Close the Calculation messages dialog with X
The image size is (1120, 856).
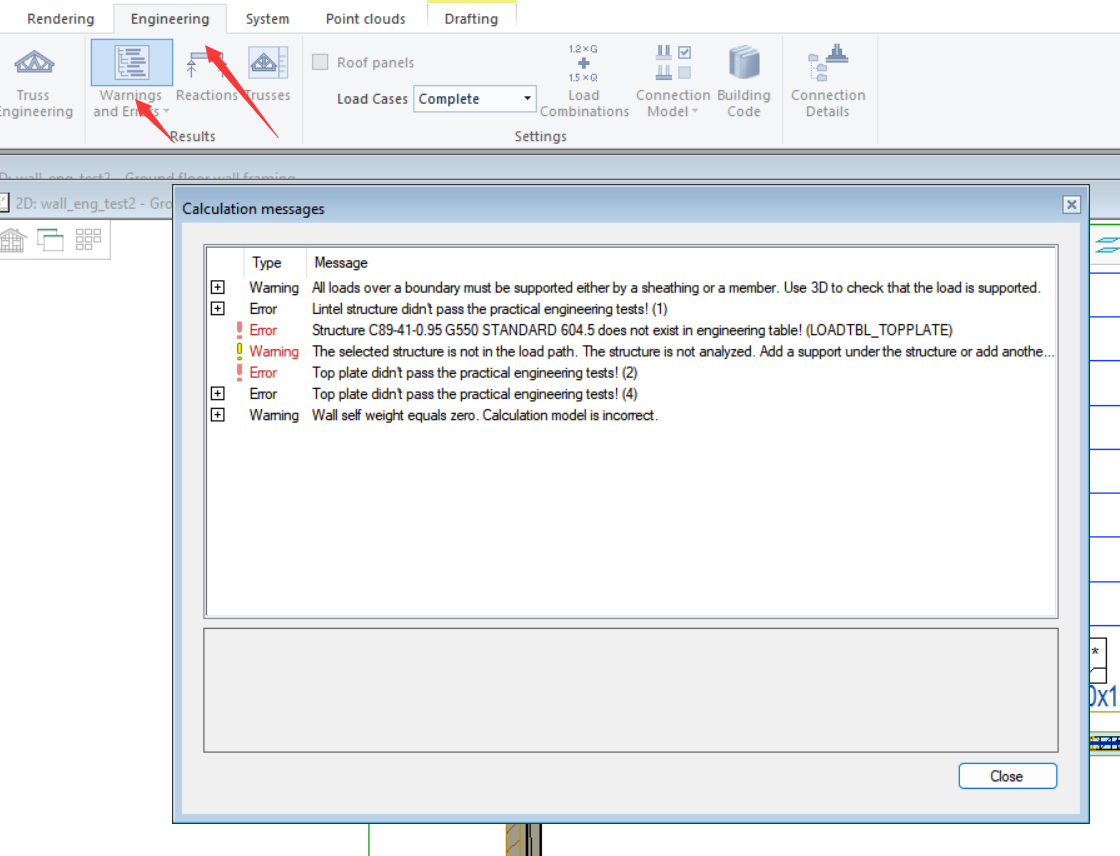tap(1071, 205)
